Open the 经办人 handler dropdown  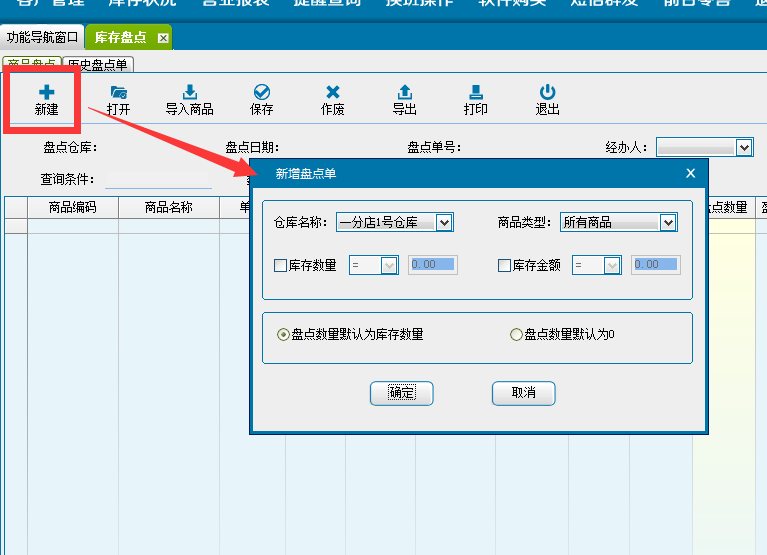[x=743, y=147]
